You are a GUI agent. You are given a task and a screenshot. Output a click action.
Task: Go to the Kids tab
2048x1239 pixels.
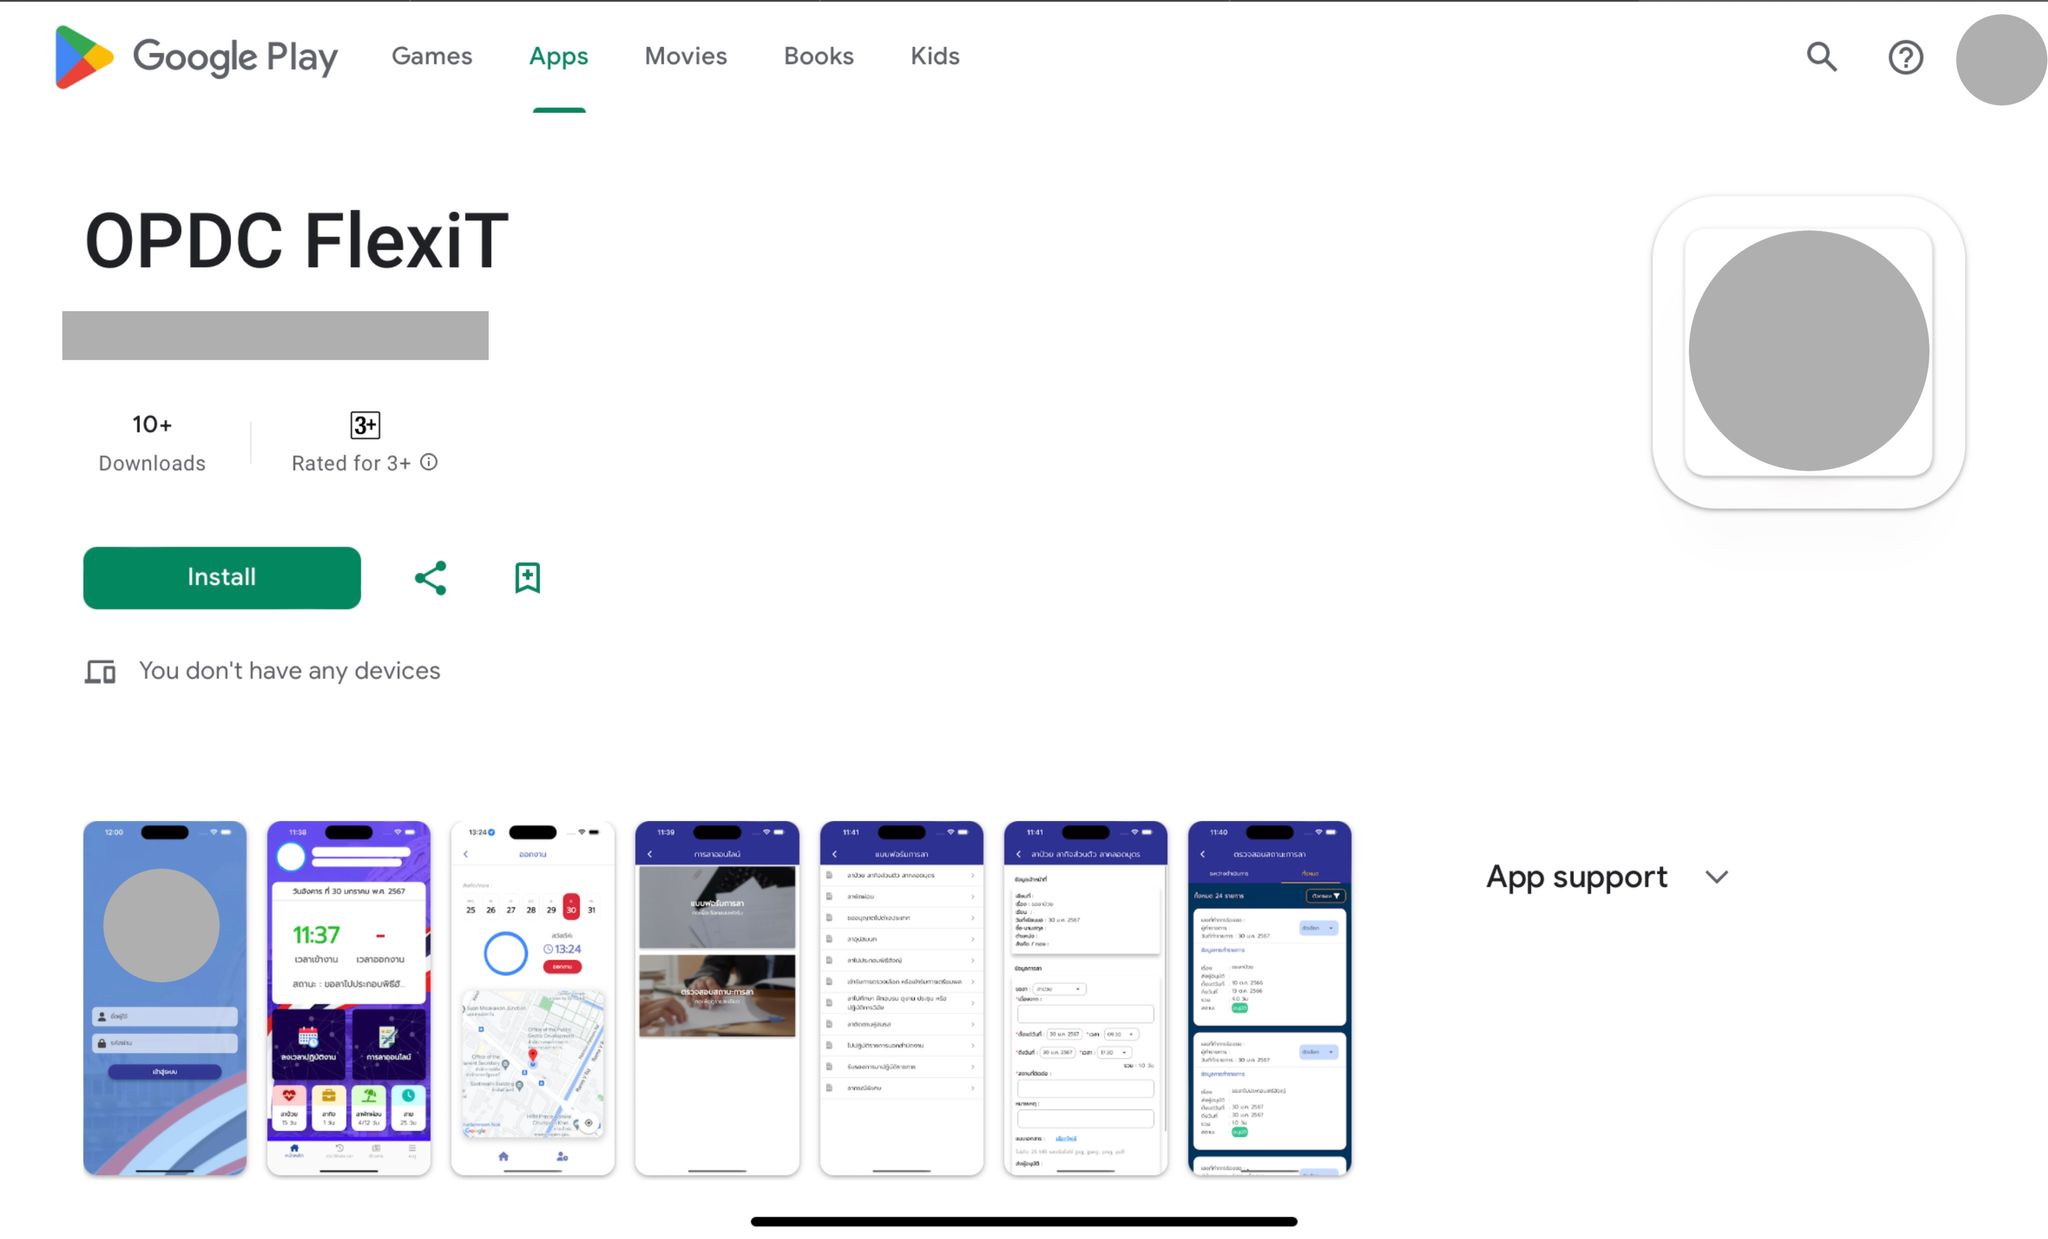coord(934,57)
